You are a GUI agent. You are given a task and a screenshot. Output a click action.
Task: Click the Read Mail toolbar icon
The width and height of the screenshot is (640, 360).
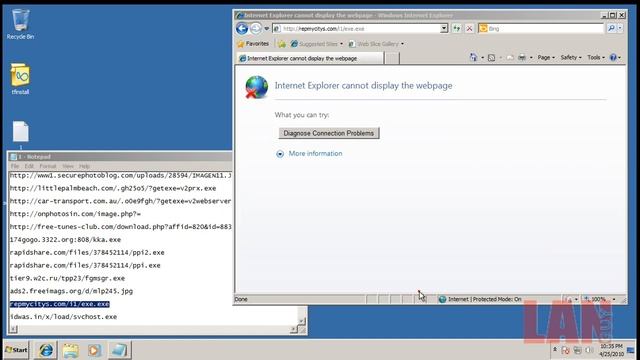[x=510, y=58]
